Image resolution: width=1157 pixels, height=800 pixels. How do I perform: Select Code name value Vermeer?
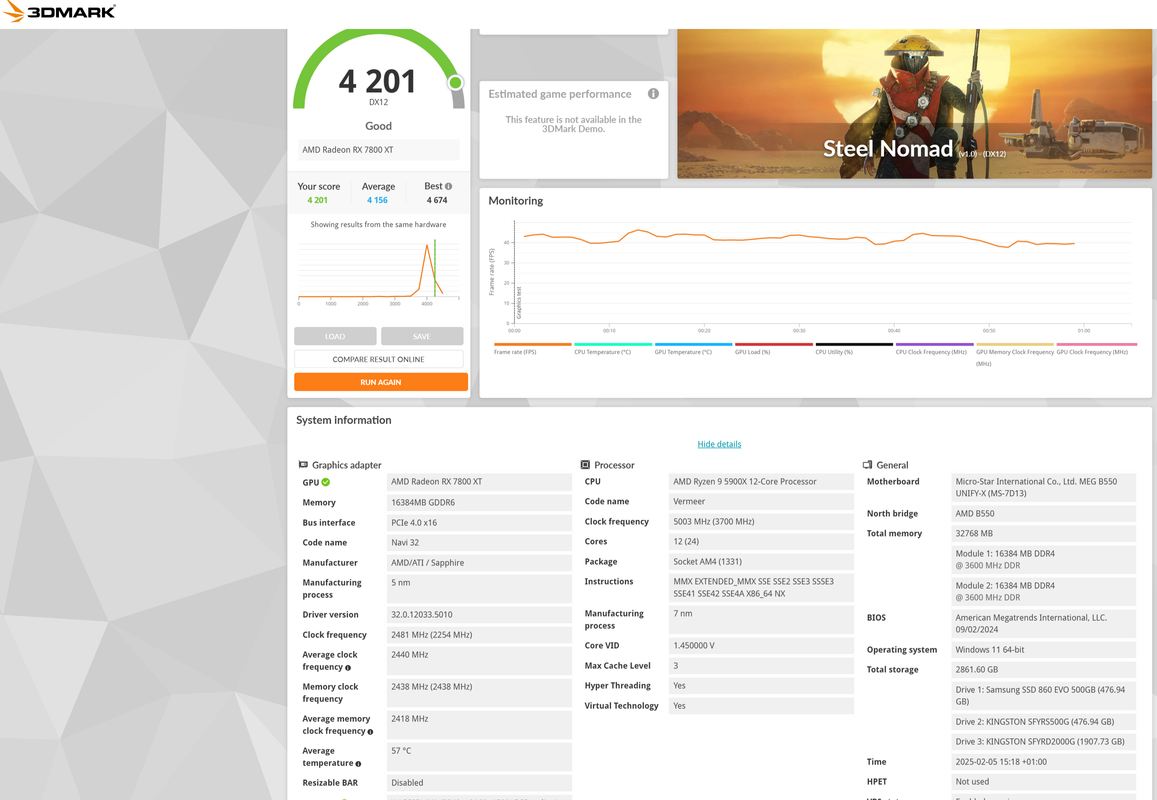coord(761,502)
